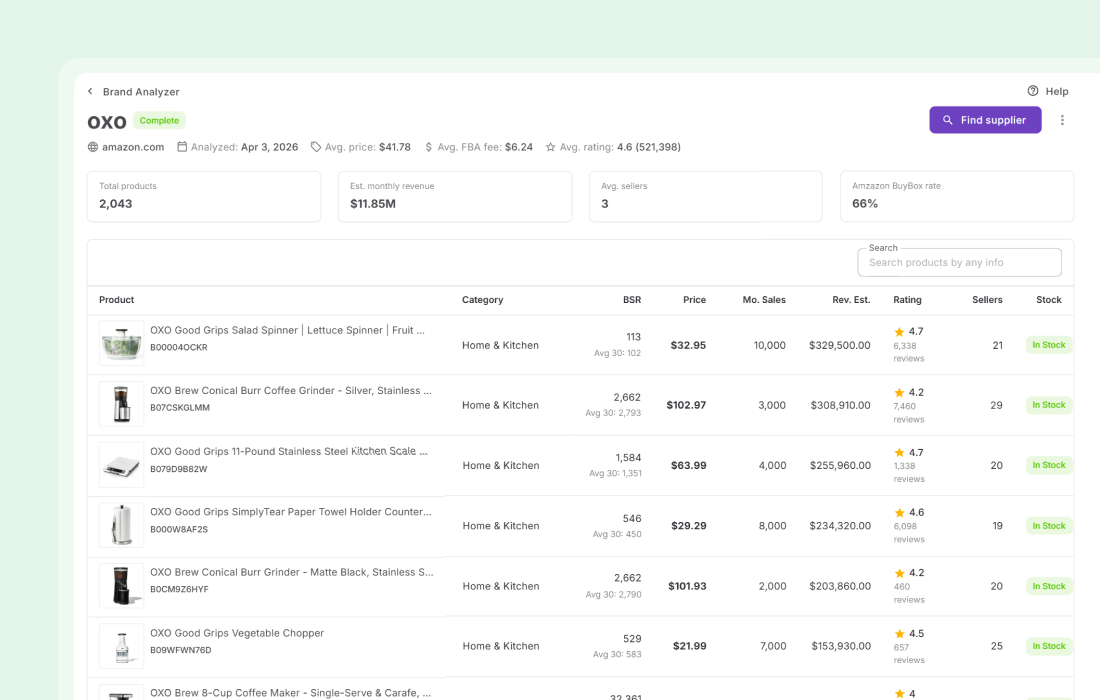Sort products by the Price column header
Screen dimensions: 1100x700
pyautogui.click(x=694, y=300)
